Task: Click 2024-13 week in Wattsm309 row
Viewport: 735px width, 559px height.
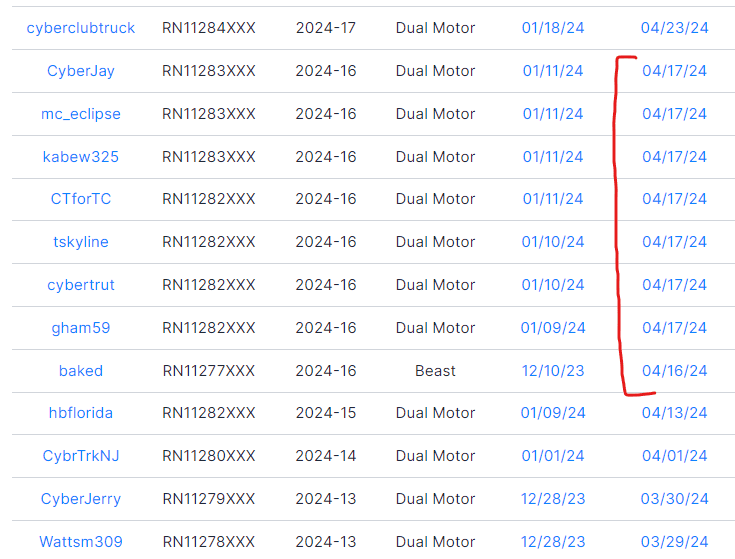Action: (x=326, y=542)
